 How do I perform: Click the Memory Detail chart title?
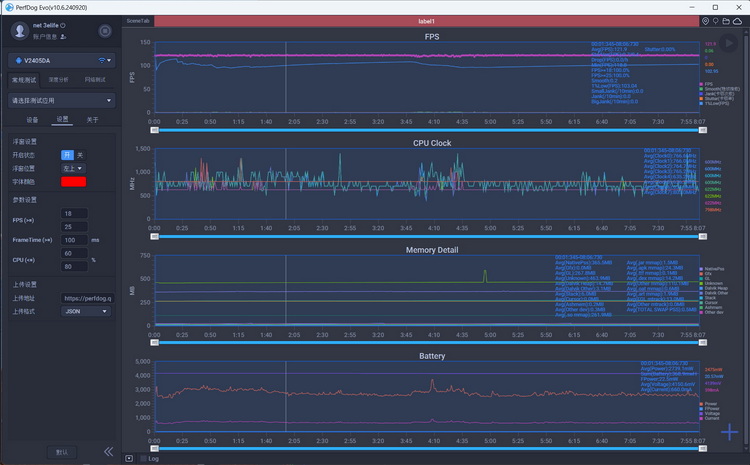tap(432, 250)
